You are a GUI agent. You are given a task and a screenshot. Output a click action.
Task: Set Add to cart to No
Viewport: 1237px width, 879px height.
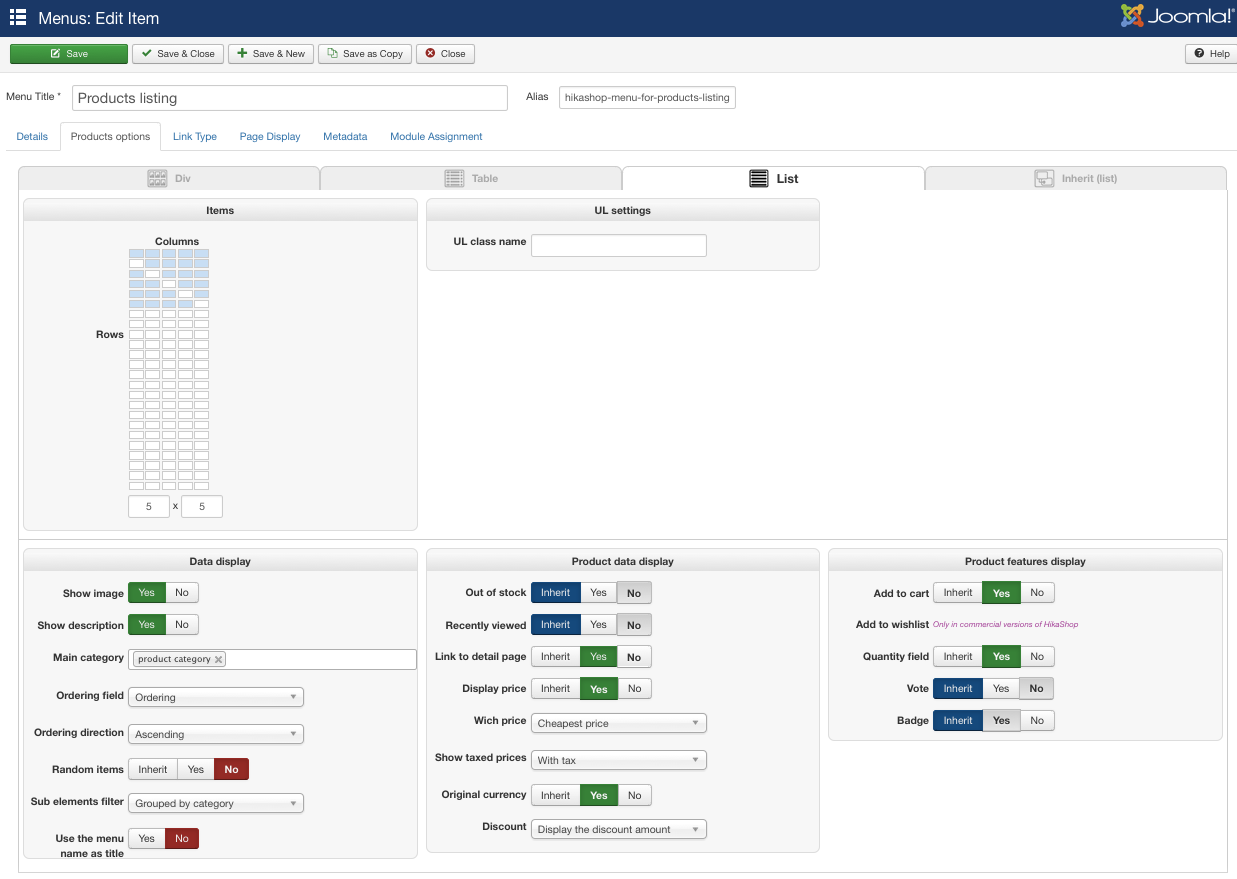(x=1037, y=593)
